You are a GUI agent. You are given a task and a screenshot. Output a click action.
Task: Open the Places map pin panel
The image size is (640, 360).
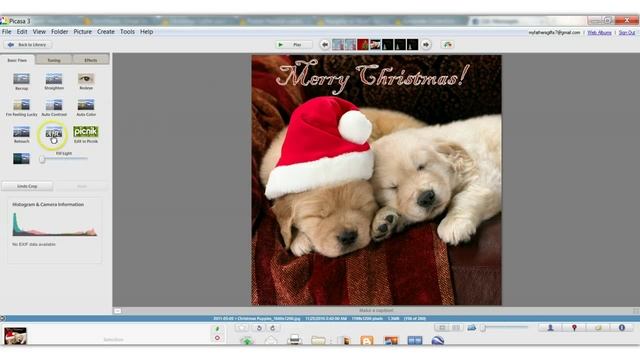[574, 328]
